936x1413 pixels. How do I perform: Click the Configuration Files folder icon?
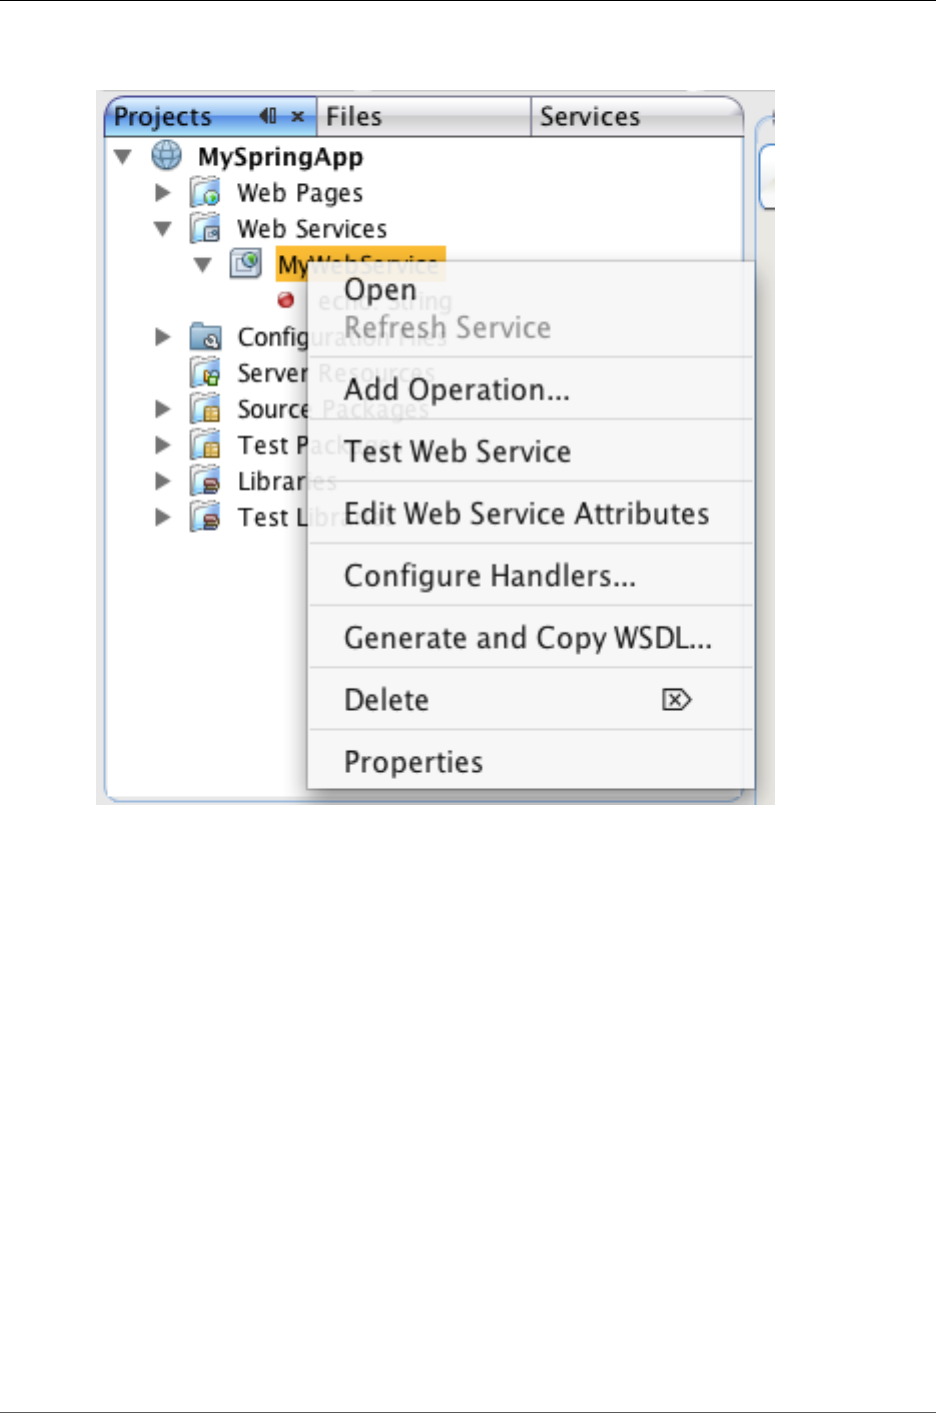[x=206, y=337]
